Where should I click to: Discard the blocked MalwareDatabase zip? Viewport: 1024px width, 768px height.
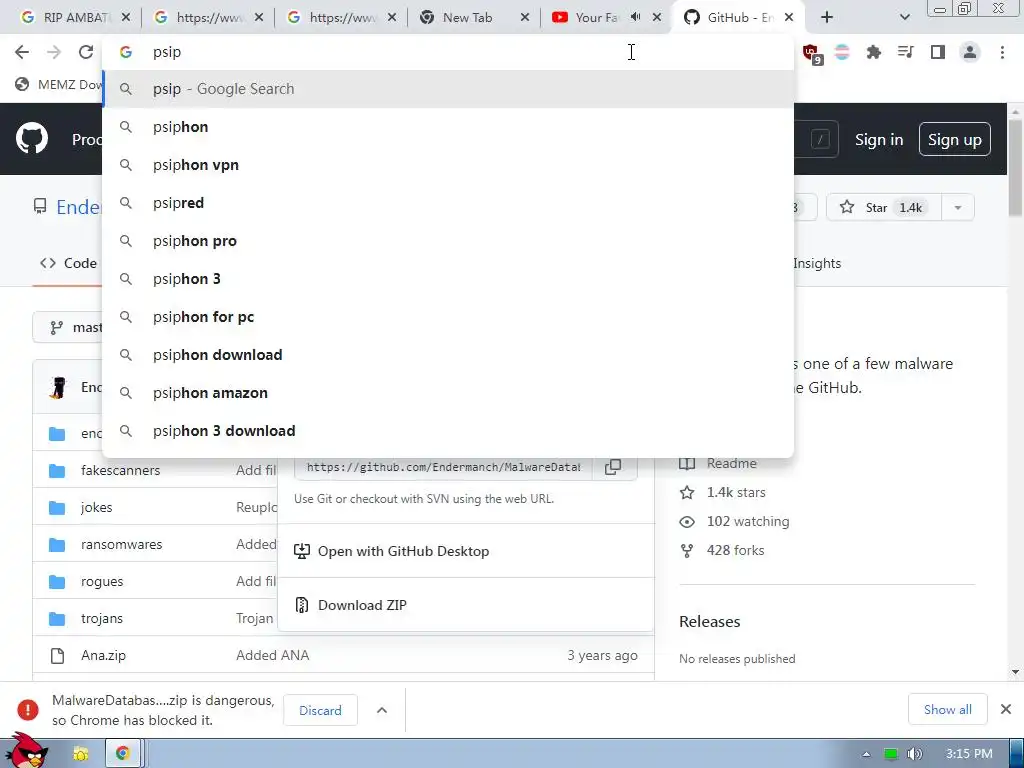[x=320, y=710]
